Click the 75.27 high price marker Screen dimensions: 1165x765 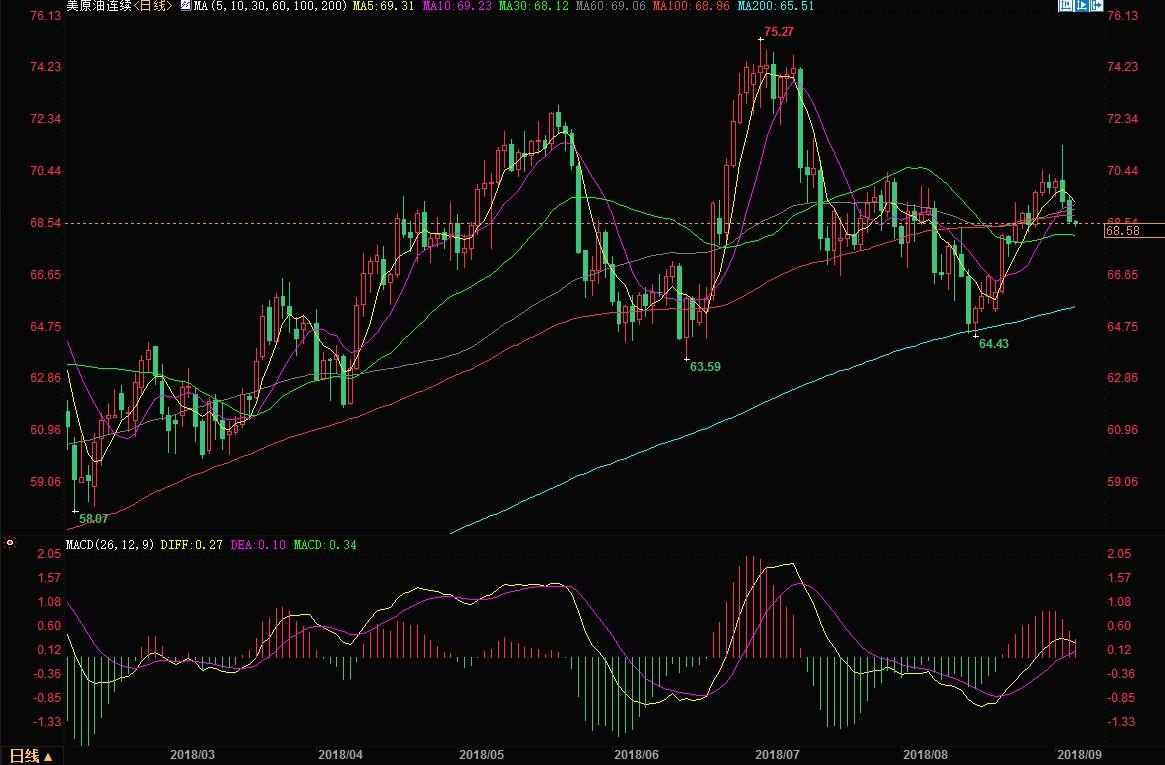point(778,33)
